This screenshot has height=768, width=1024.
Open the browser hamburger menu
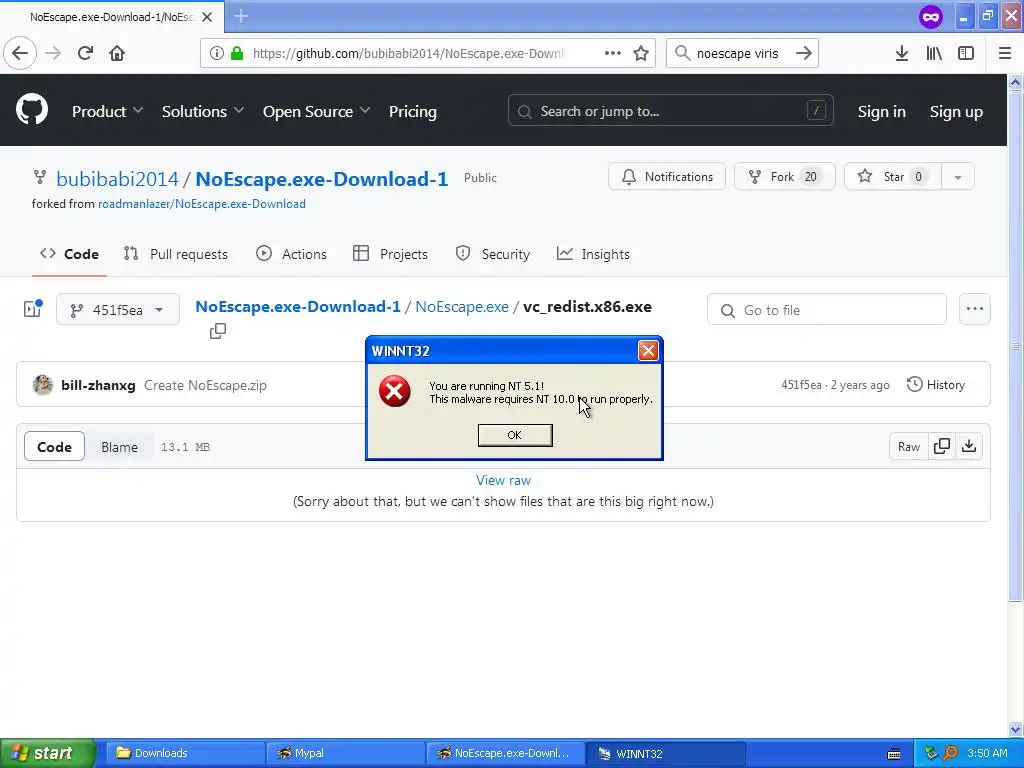pos(1005,53)
